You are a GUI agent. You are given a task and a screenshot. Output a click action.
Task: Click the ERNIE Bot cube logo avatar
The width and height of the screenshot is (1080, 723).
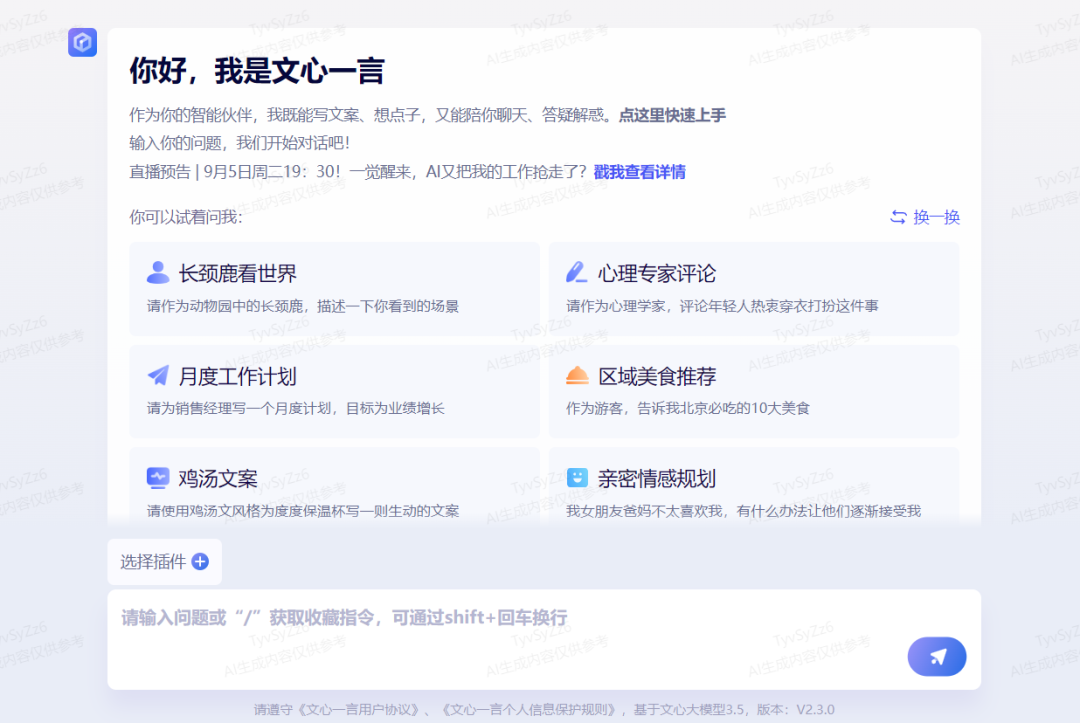coord(83,42)
